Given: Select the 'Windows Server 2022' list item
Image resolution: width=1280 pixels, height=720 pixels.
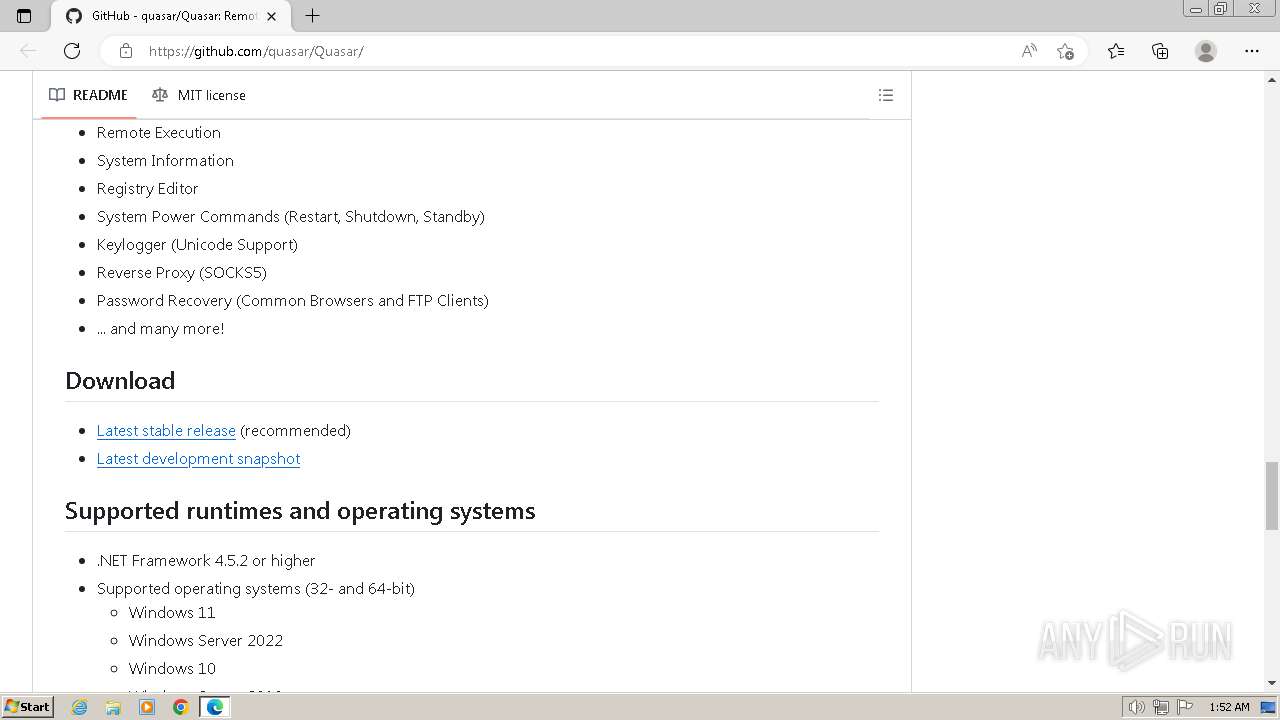Looking at the screenshot, I should pyautogui.click(x=206, y=641).
